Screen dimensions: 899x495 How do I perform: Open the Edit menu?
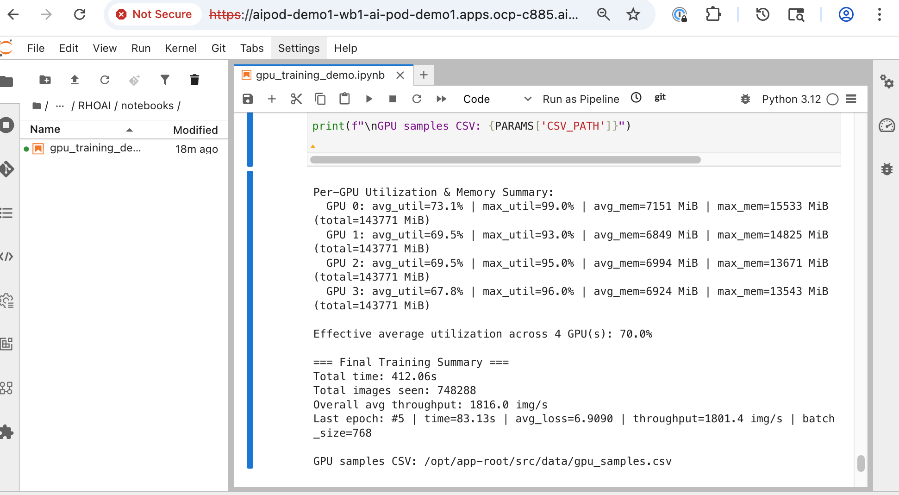tap(68, 48)
